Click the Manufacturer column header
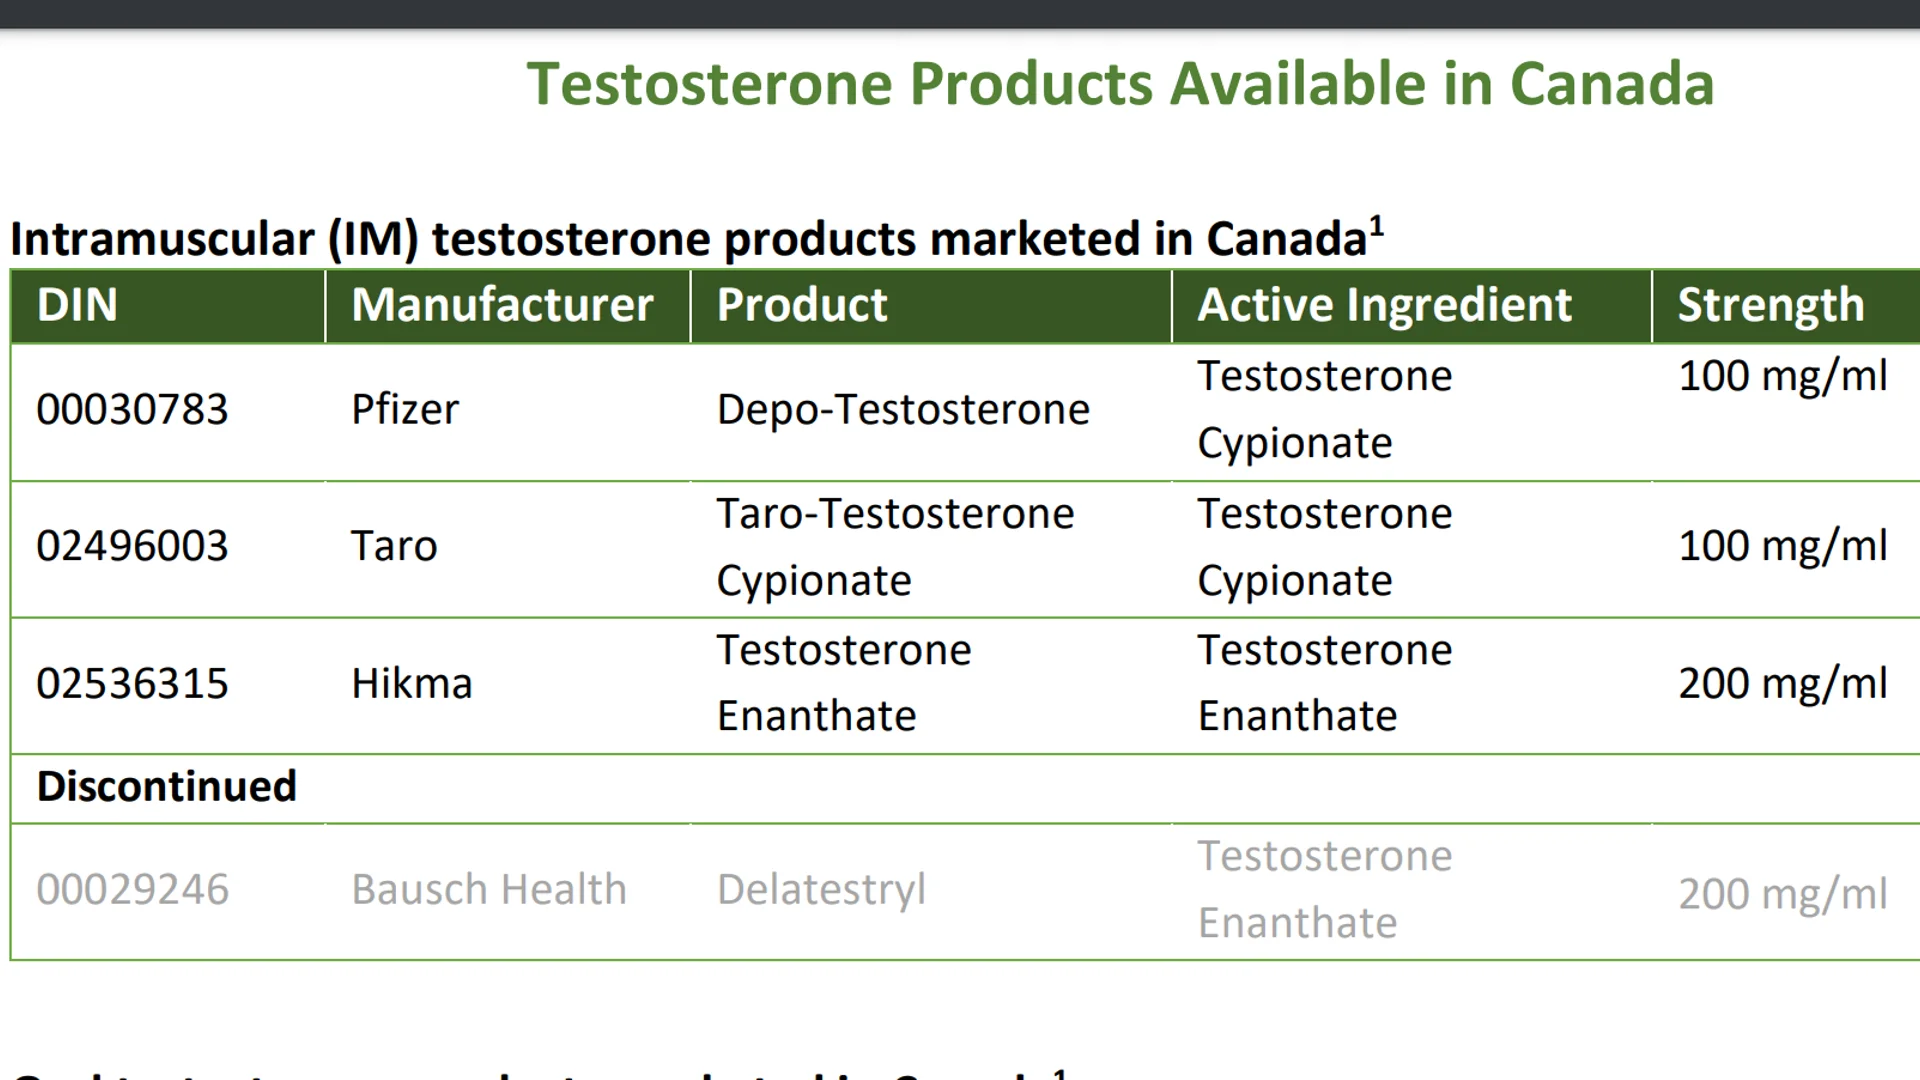The width and height of the screenshot is (1920, 1080). pyautogui.click(x=502, y=305)
